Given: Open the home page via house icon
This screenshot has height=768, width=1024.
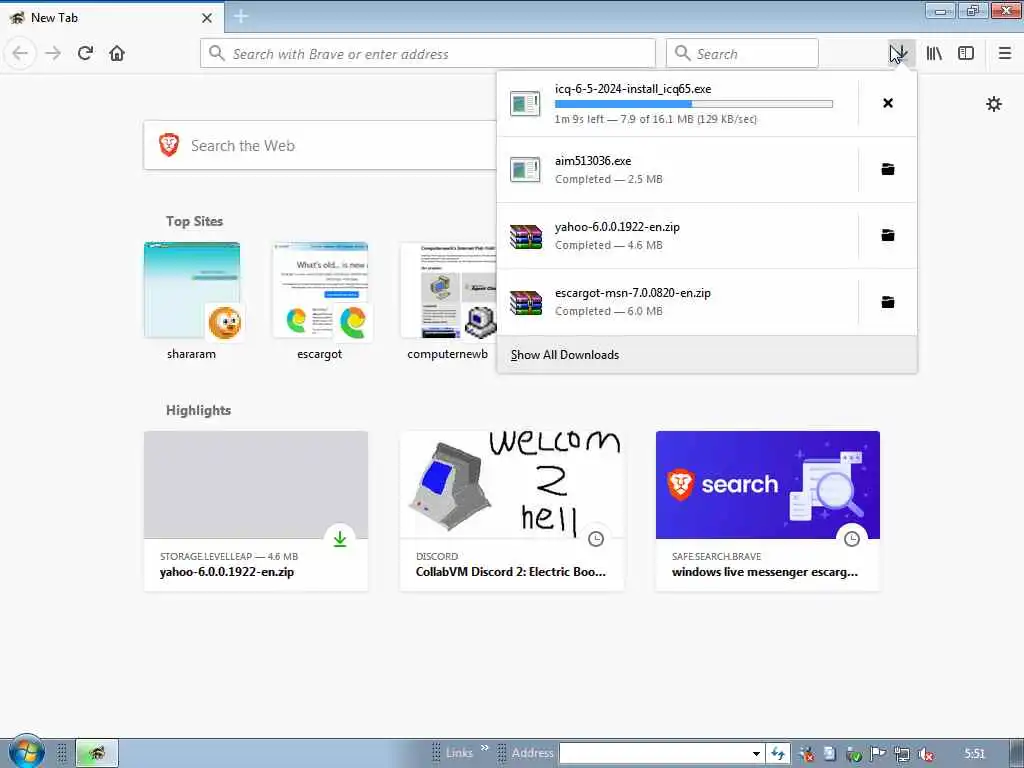Looking at the screenshot, I should (x=117, y=53).
